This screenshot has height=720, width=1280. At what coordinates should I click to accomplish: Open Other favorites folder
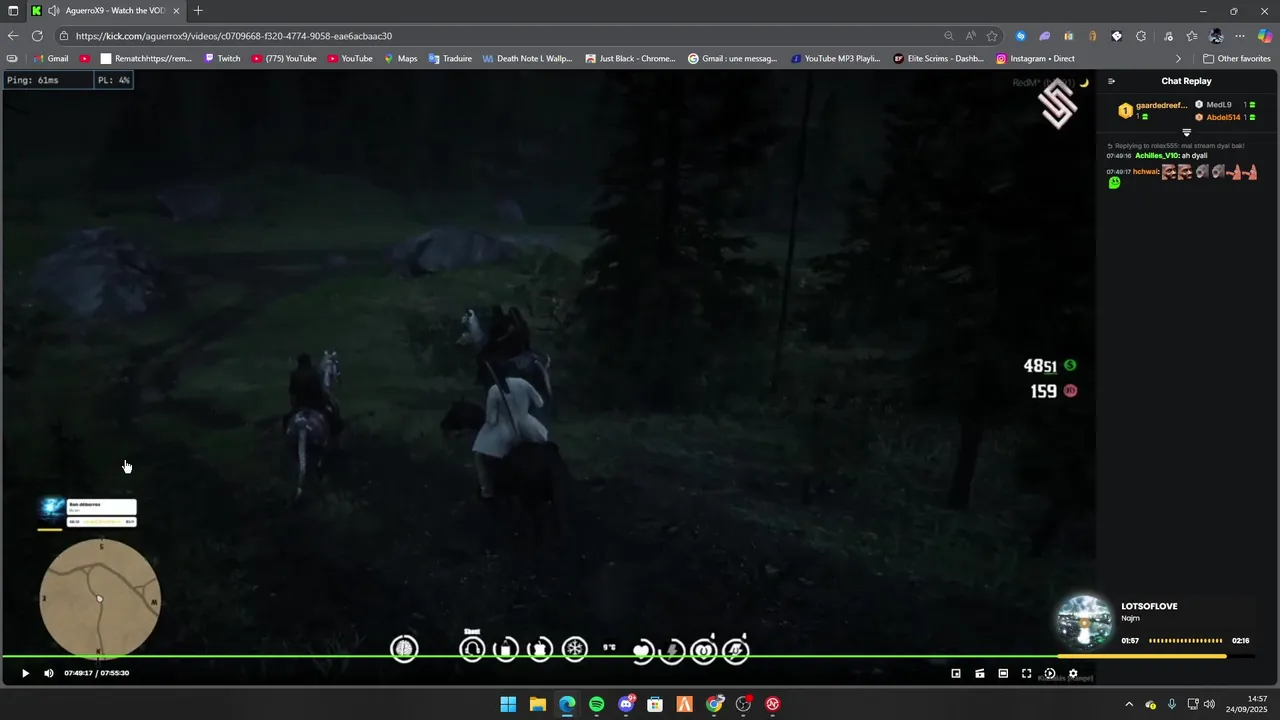tap(1237, 59)
